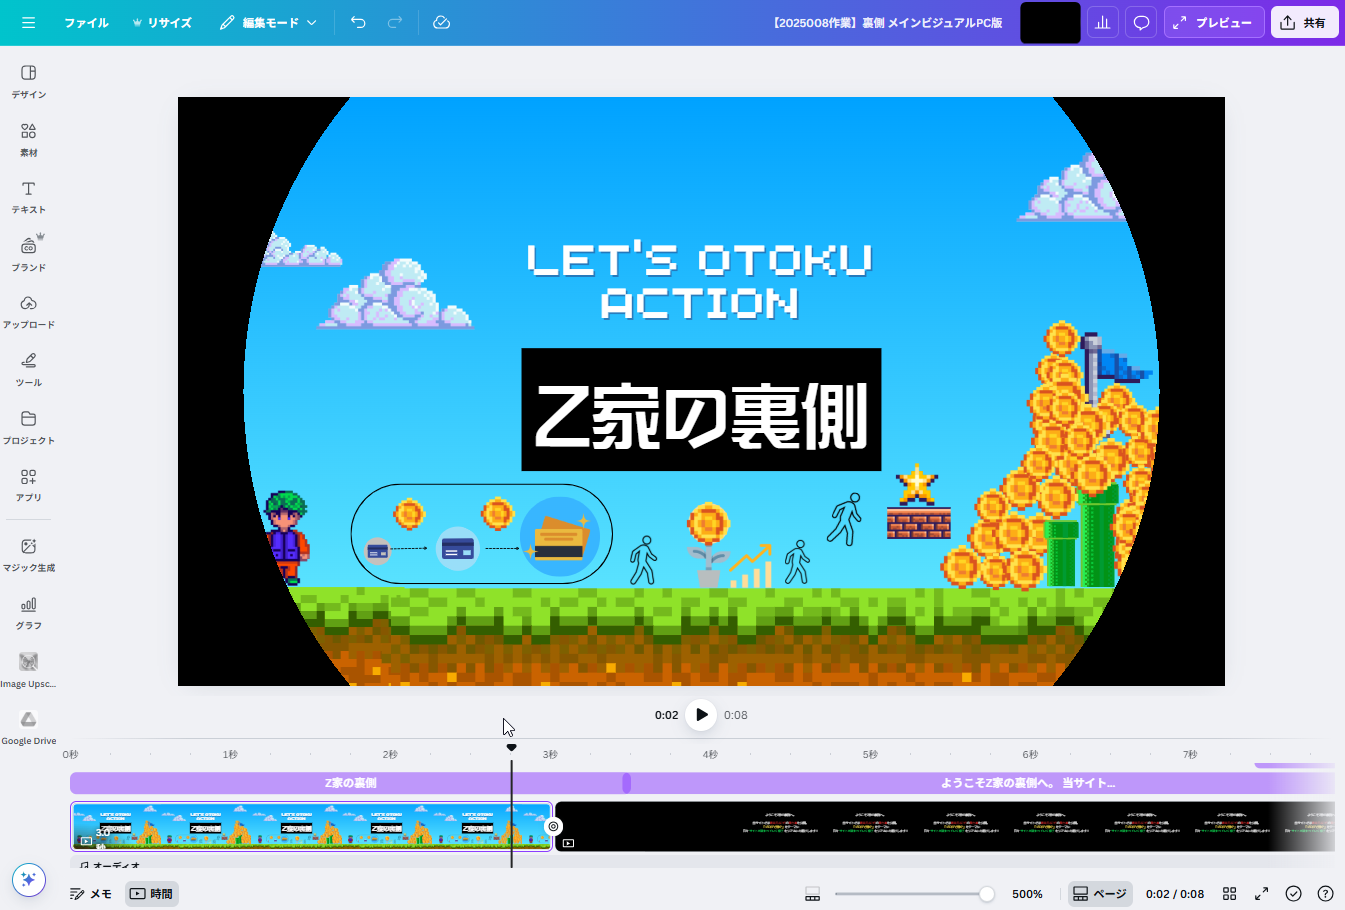Click the 5秒 mark on the ruler
This screenshot has height=910, width=1345.
pyautogui.click(x=870, y=754)
